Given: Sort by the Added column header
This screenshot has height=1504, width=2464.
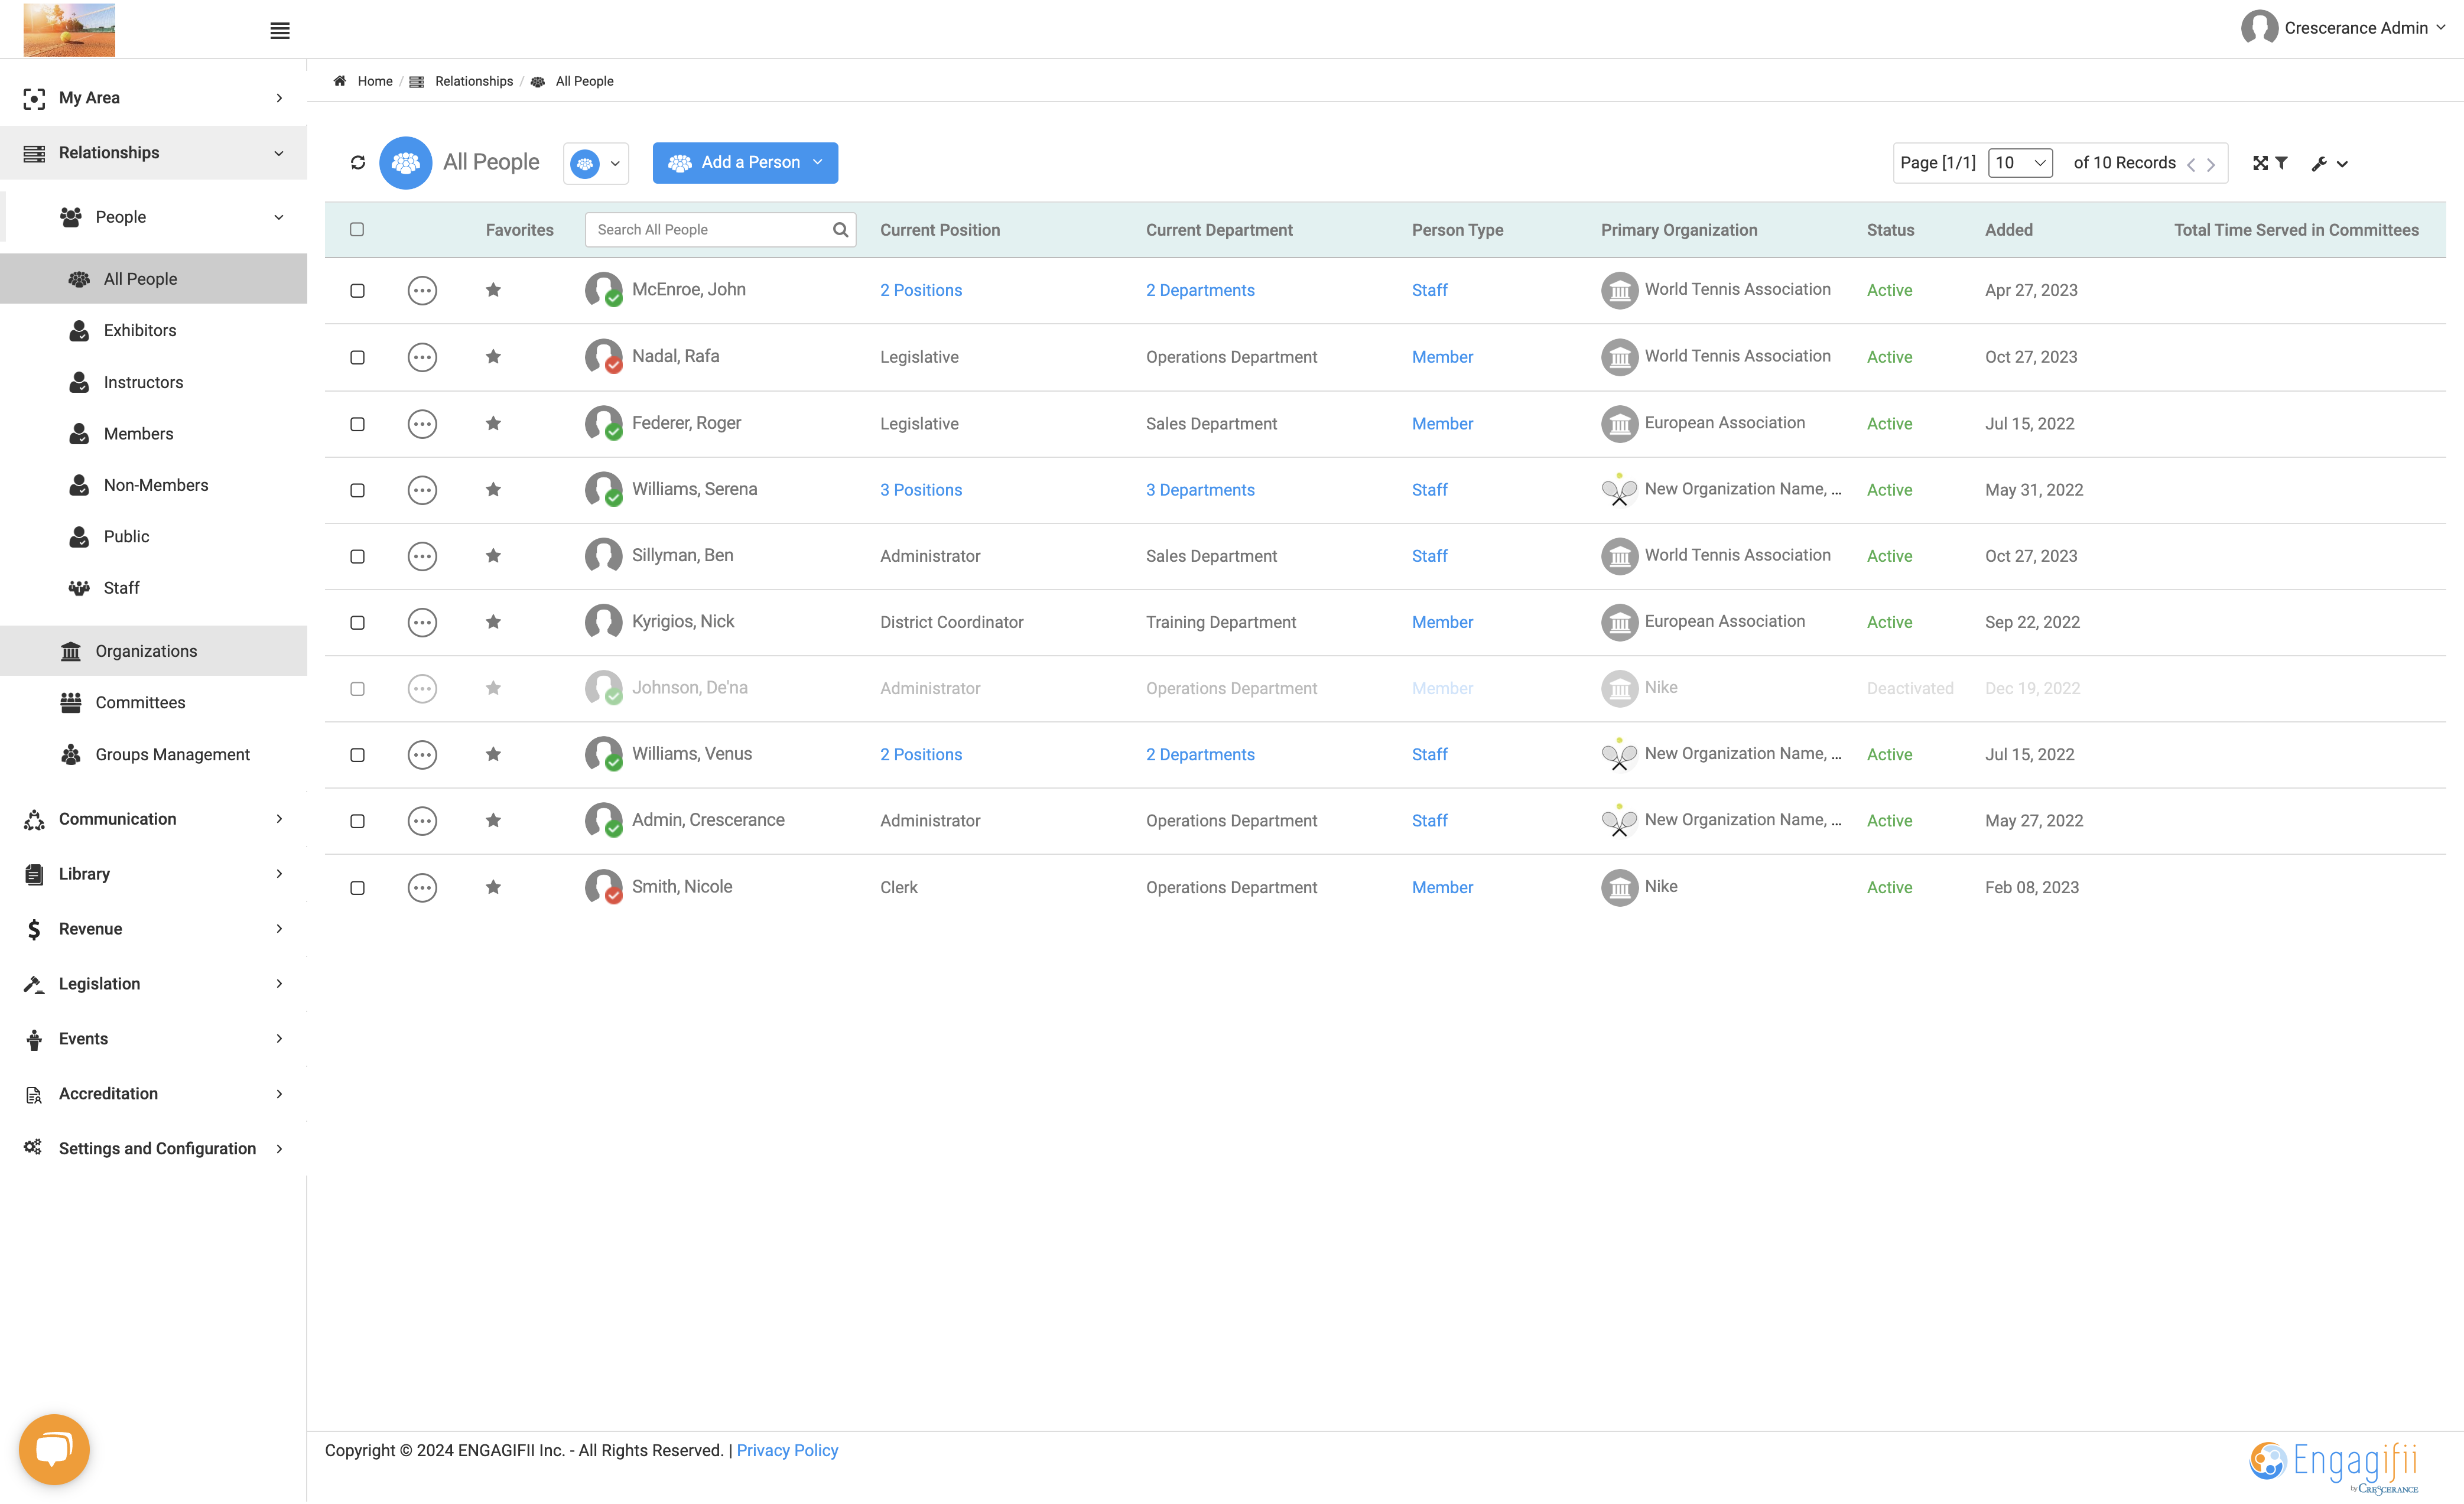Looking at the screenshot, I should pos(2009,230).
